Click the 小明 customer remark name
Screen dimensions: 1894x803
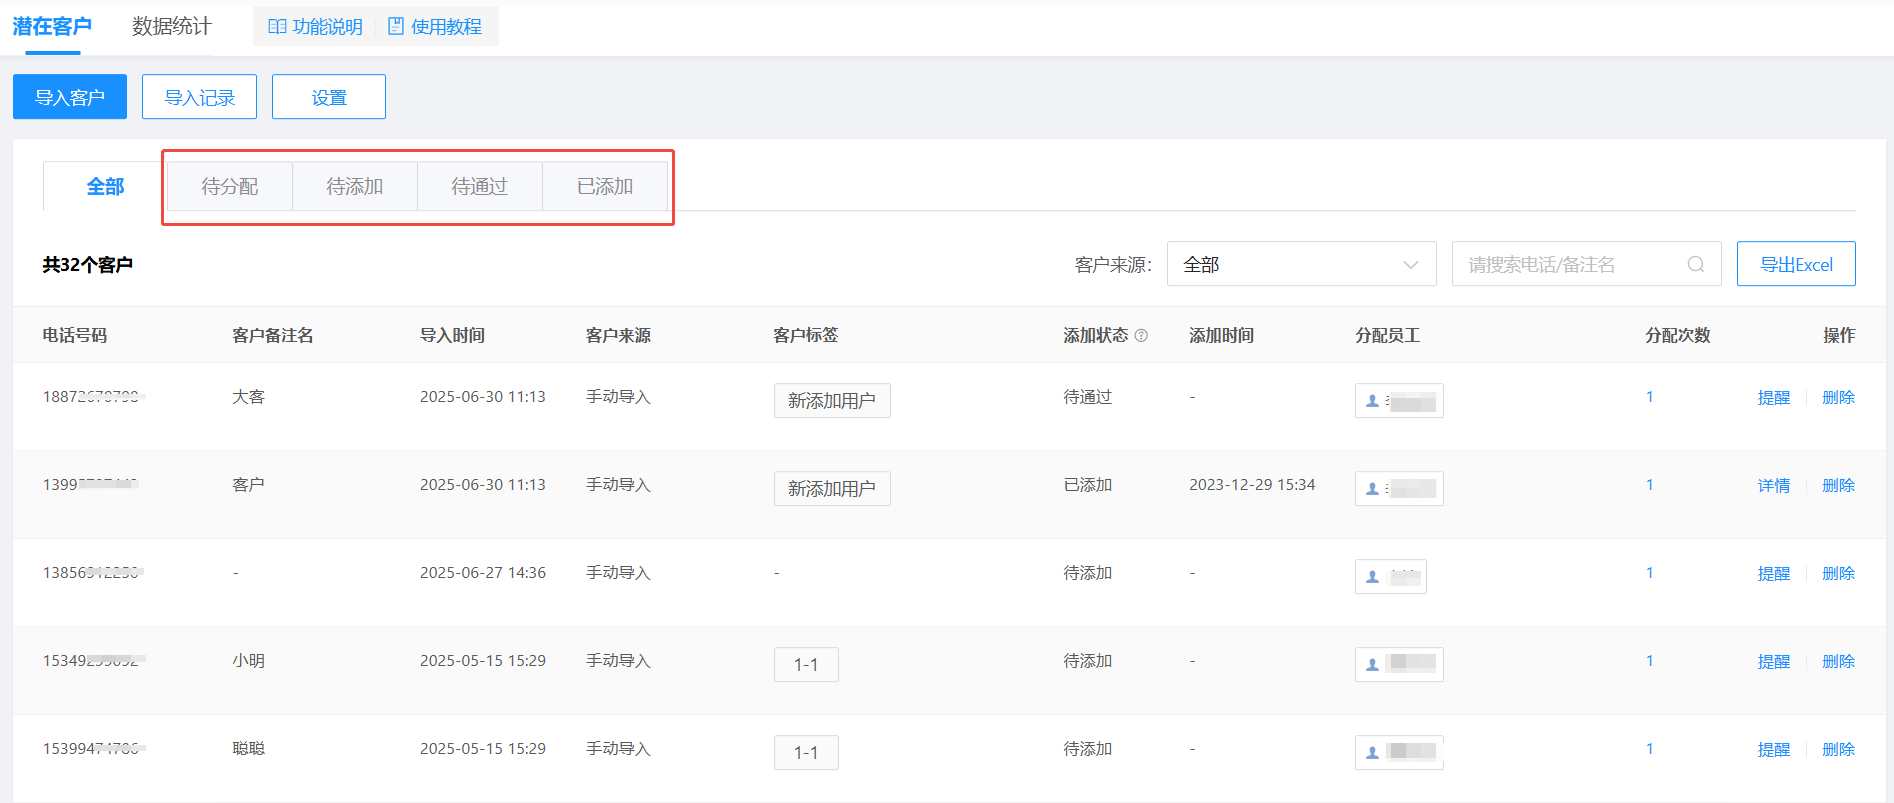[249, 661]
